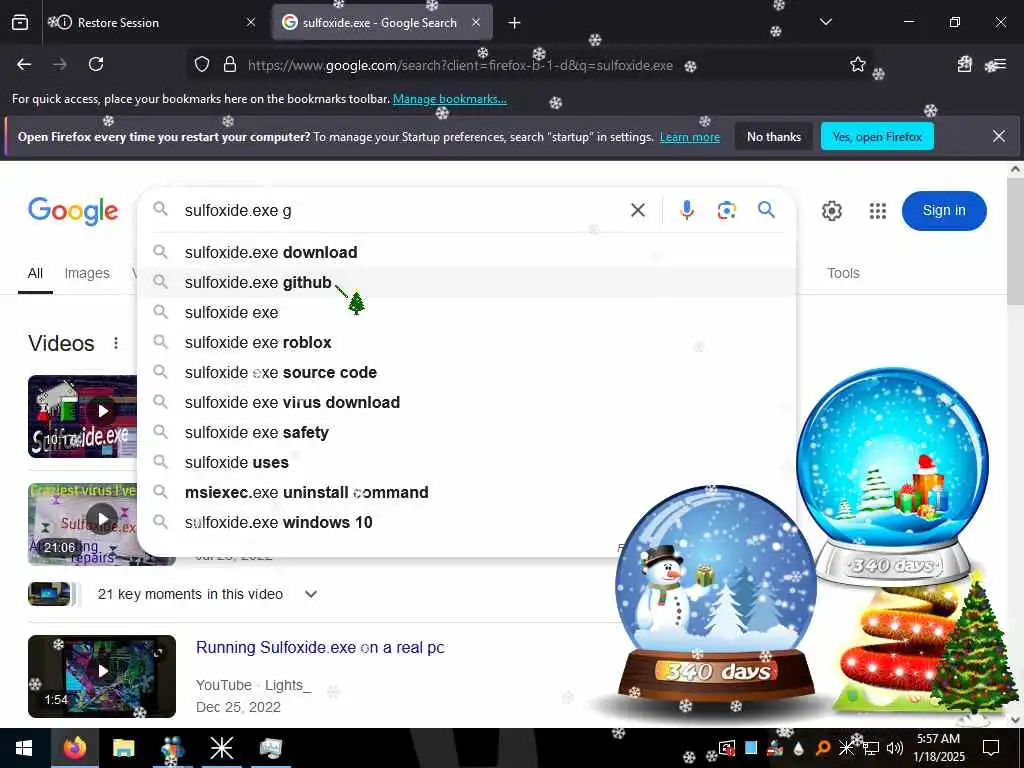Image resolution: width=1024 pixels, height=768 pixels.
Task: Clear the Google search box text
Action: [x=637, y=210]
